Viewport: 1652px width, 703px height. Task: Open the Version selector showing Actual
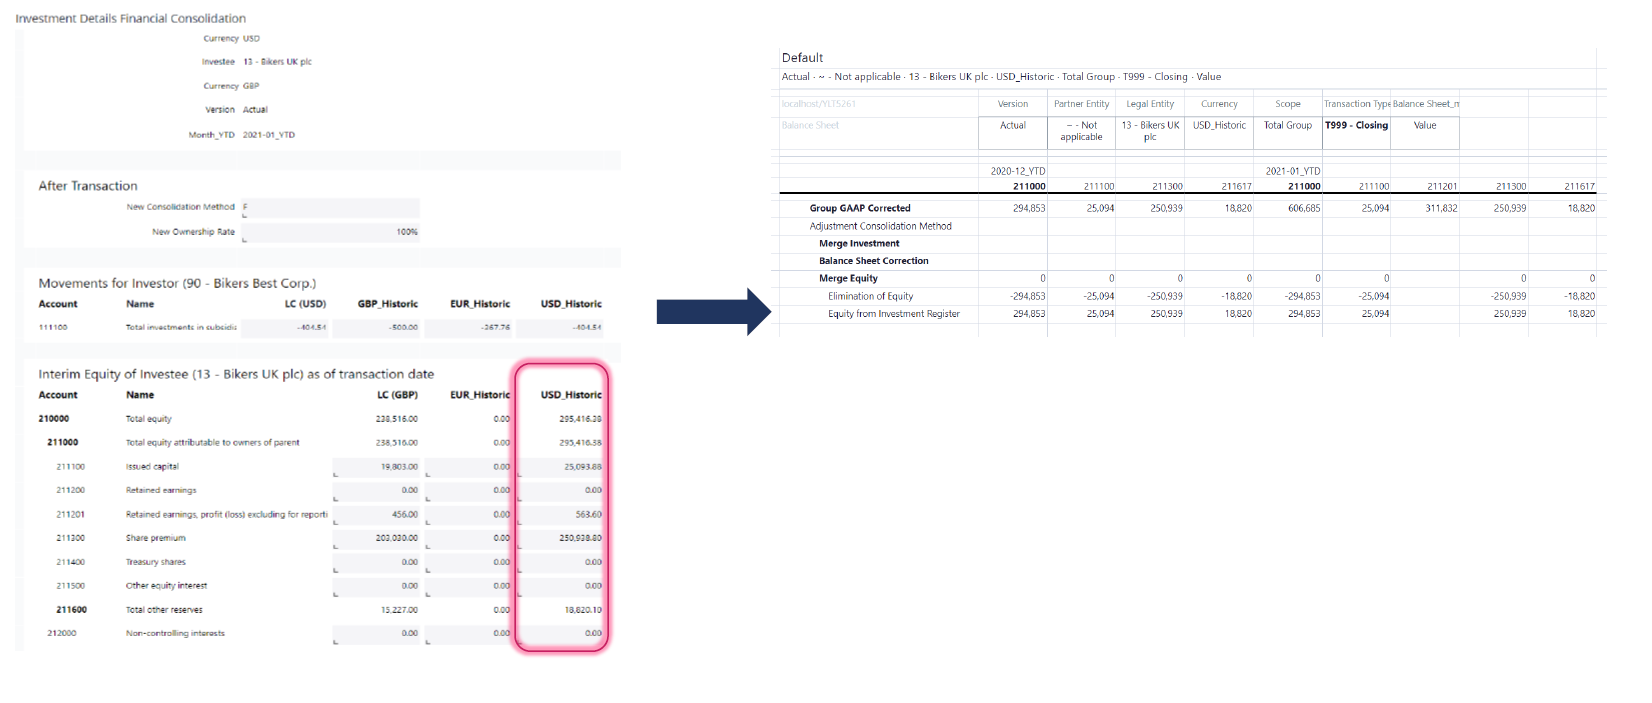click(1012, 126)
